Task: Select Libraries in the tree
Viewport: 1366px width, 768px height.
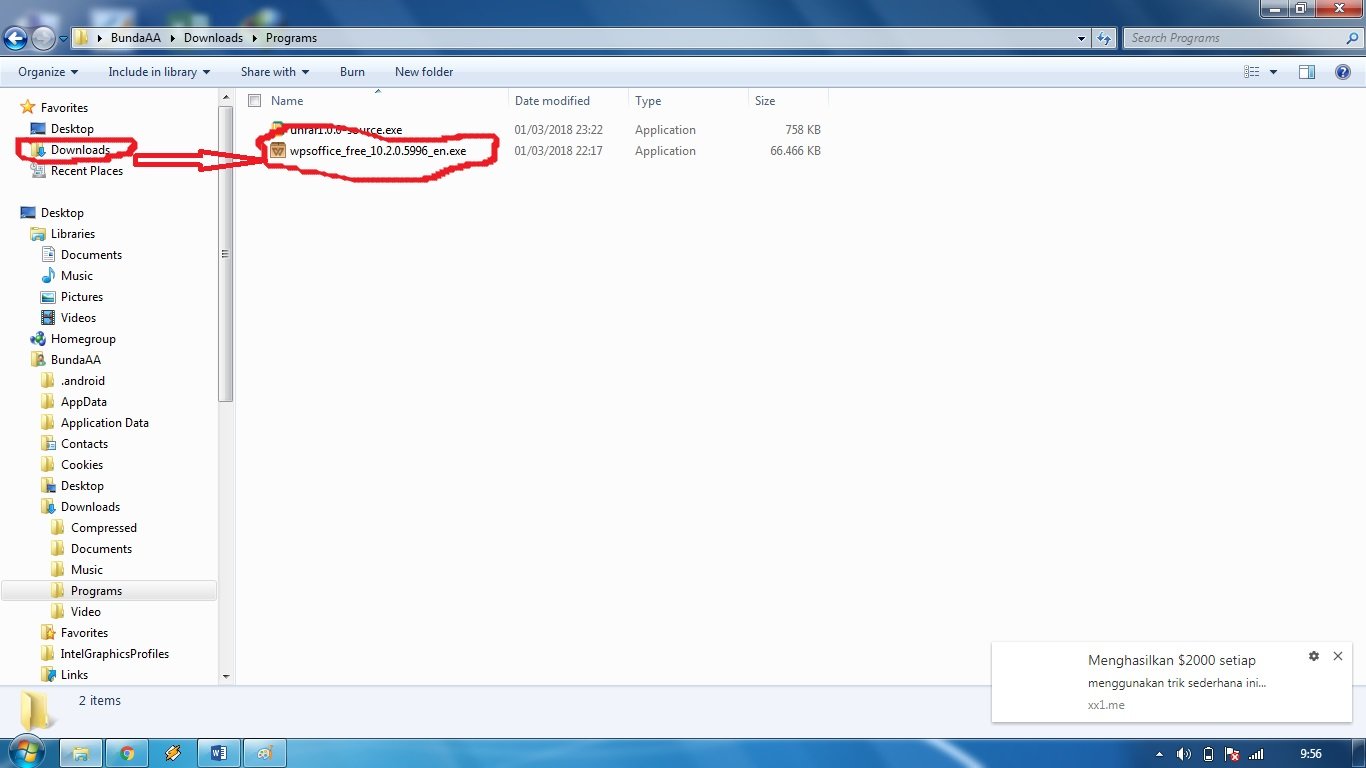Action: [x=73, y=234]
